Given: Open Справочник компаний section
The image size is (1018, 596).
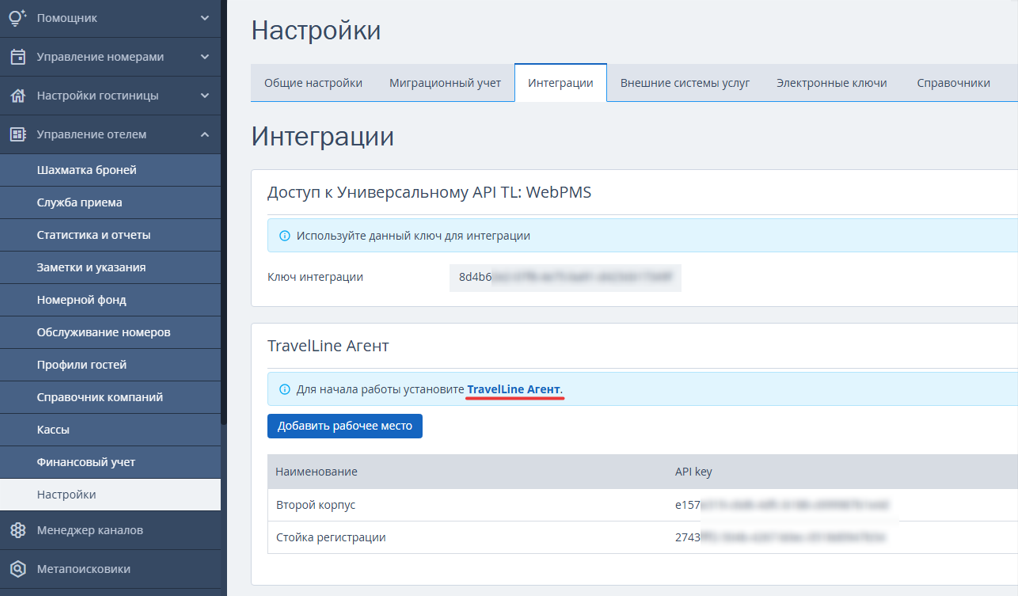Looking at the screenshot, I should pos(110,397).
